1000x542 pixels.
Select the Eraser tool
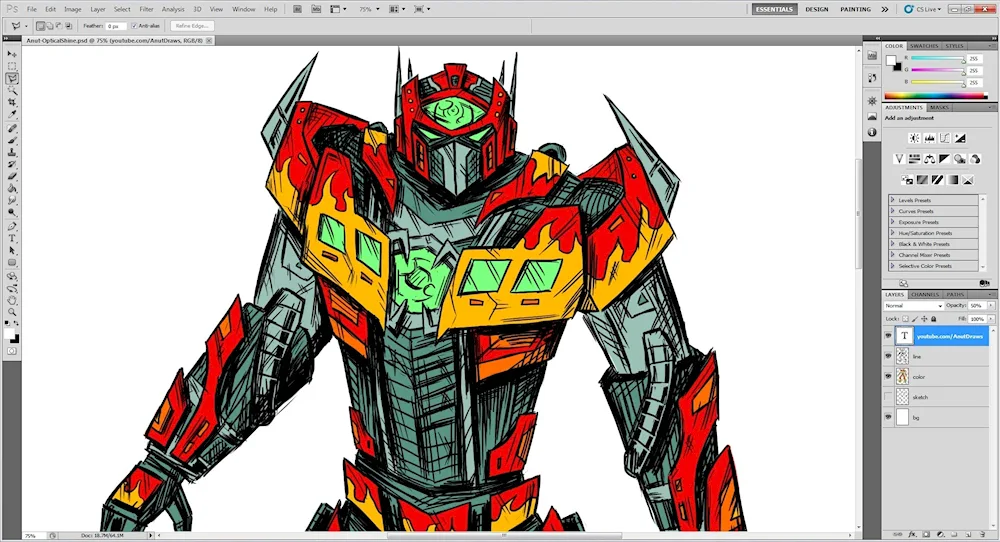(12, 177)
